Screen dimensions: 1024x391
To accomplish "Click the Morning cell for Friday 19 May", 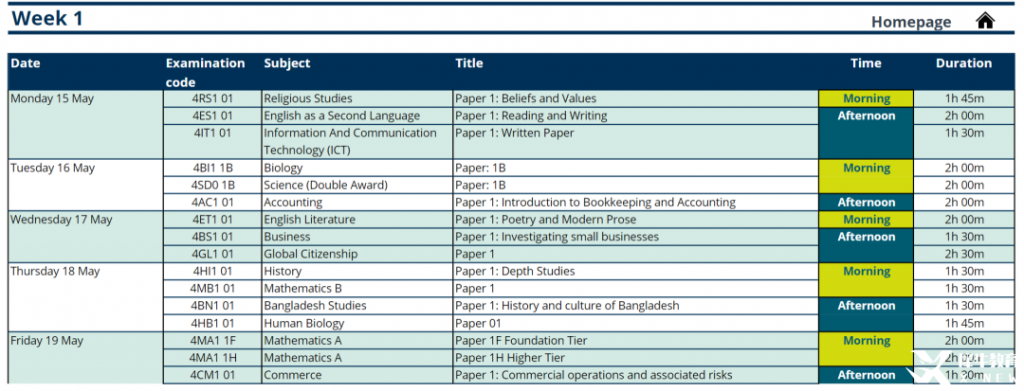I will pos(866,349).
